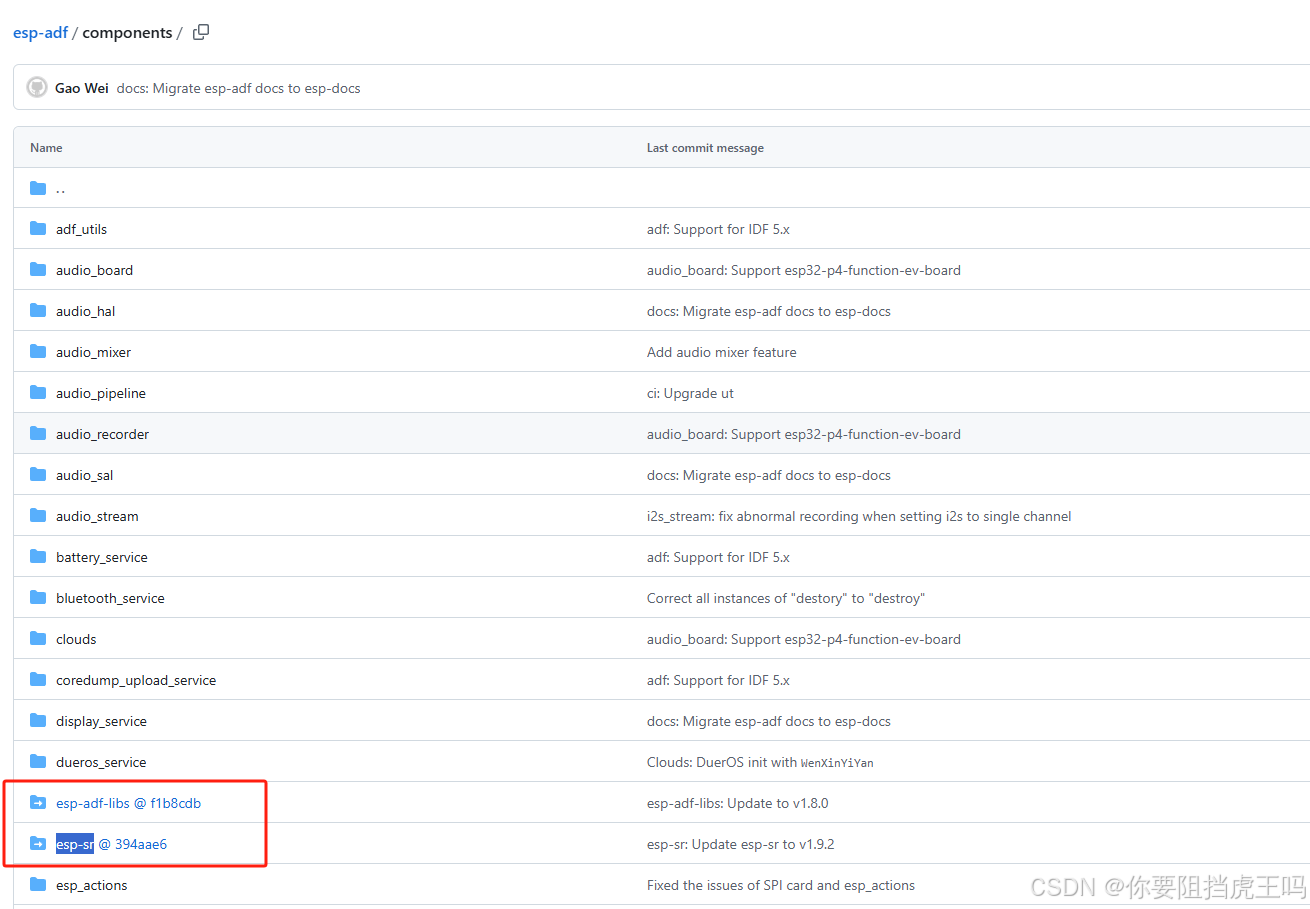Open commit 'Add audio mixer feature'

click(x=722, y=352)
